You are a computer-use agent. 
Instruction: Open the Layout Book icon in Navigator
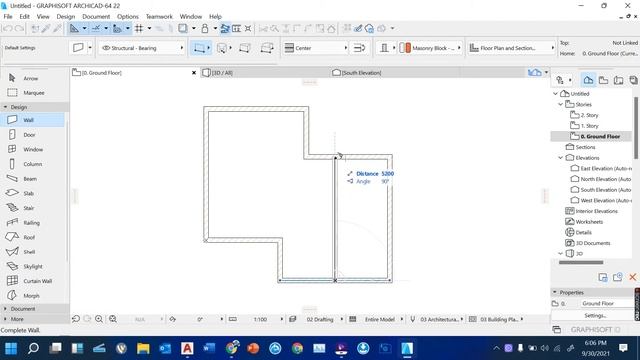tap(618, 80)
